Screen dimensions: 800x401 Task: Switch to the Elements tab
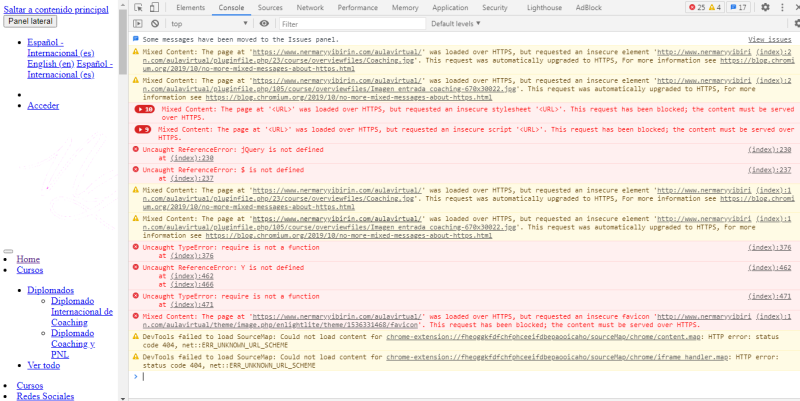[190, 8]
